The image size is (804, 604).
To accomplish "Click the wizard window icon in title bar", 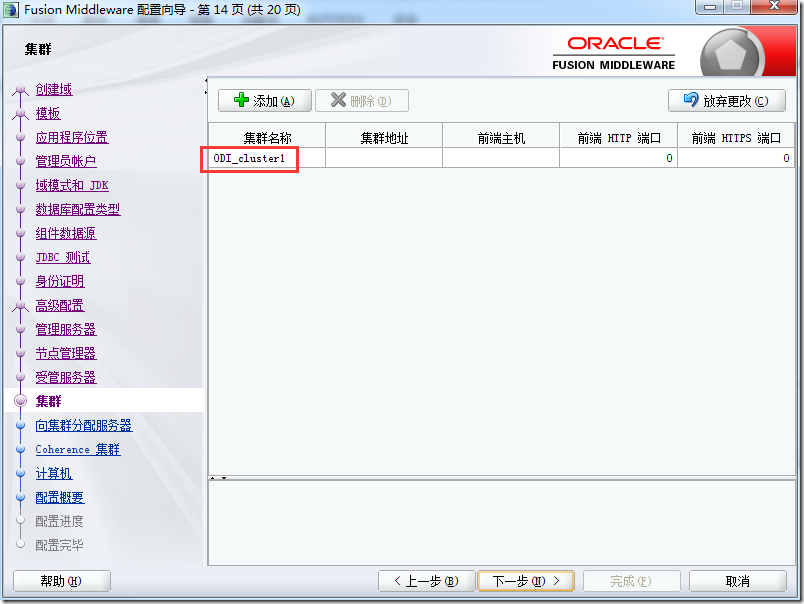I will 11,10.
